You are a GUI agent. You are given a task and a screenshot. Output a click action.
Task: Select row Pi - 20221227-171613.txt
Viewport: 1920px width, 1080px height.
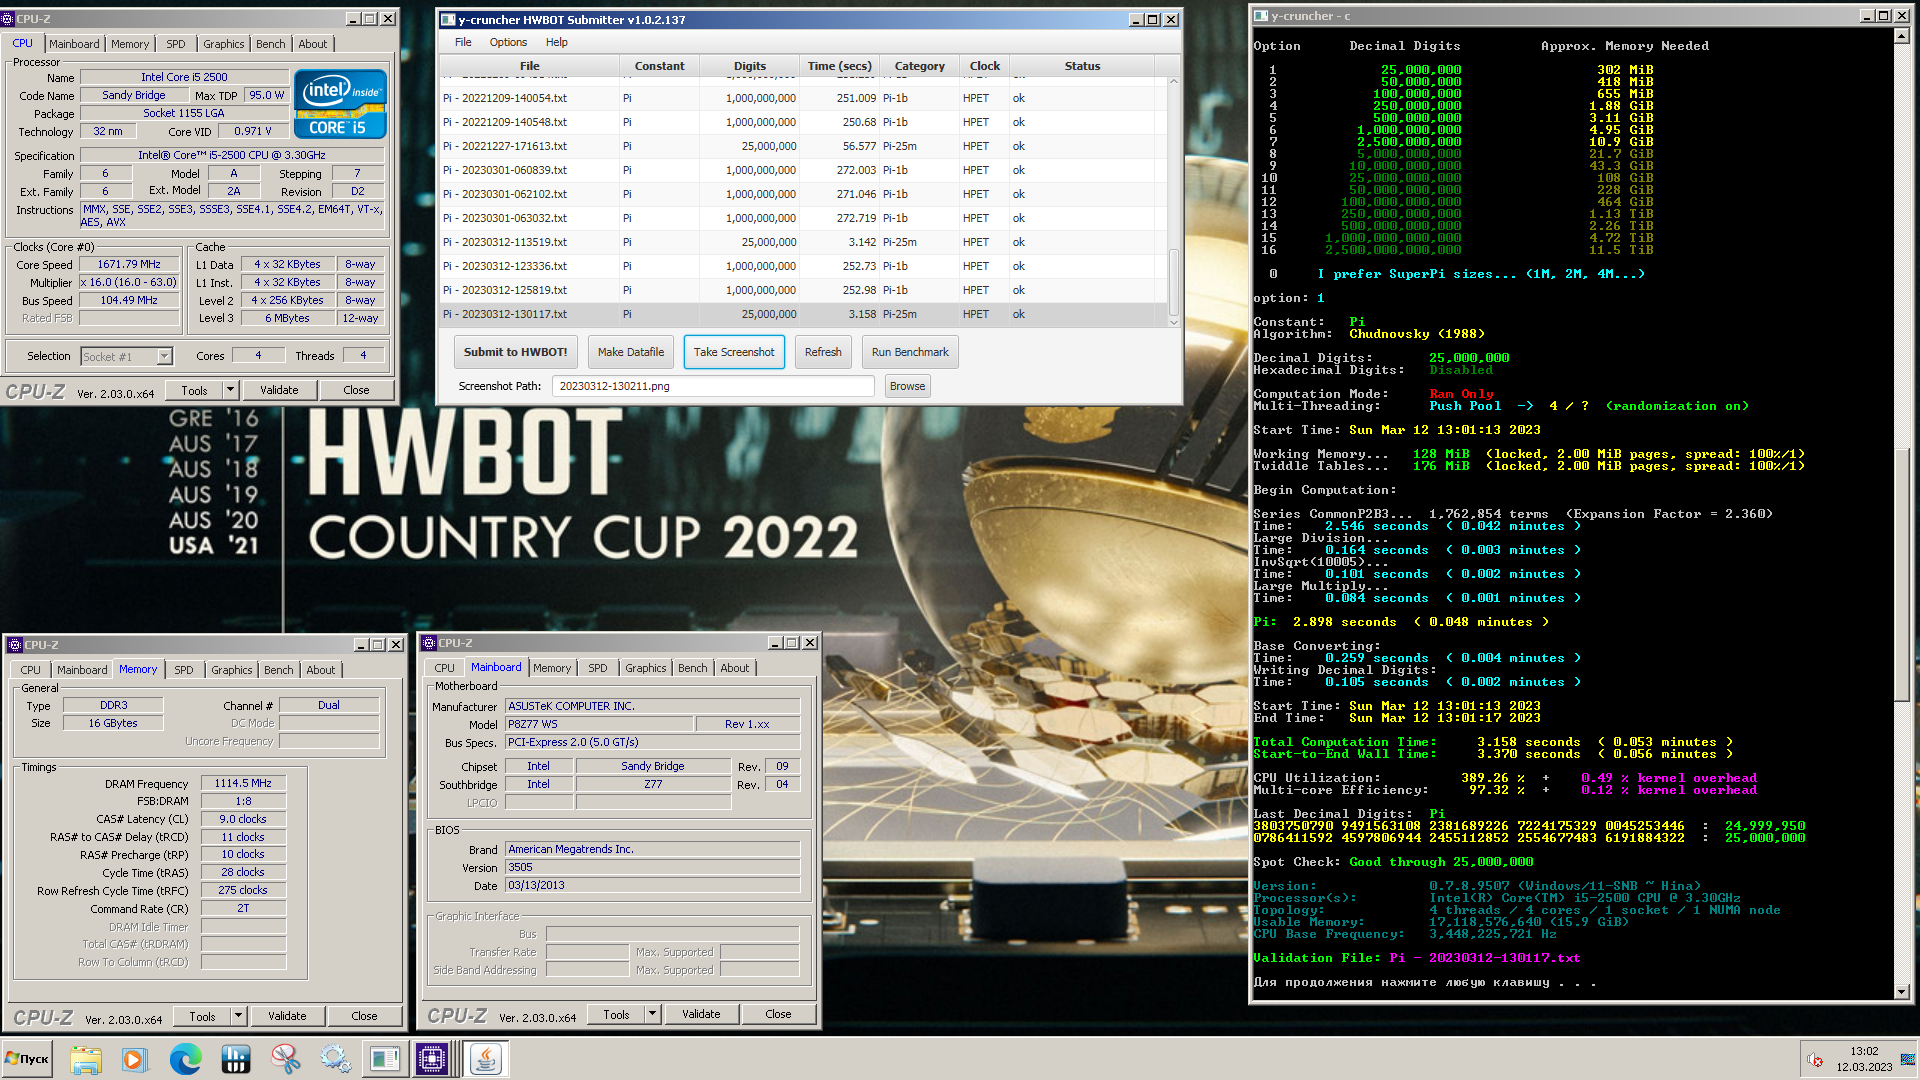pos(803,146)
